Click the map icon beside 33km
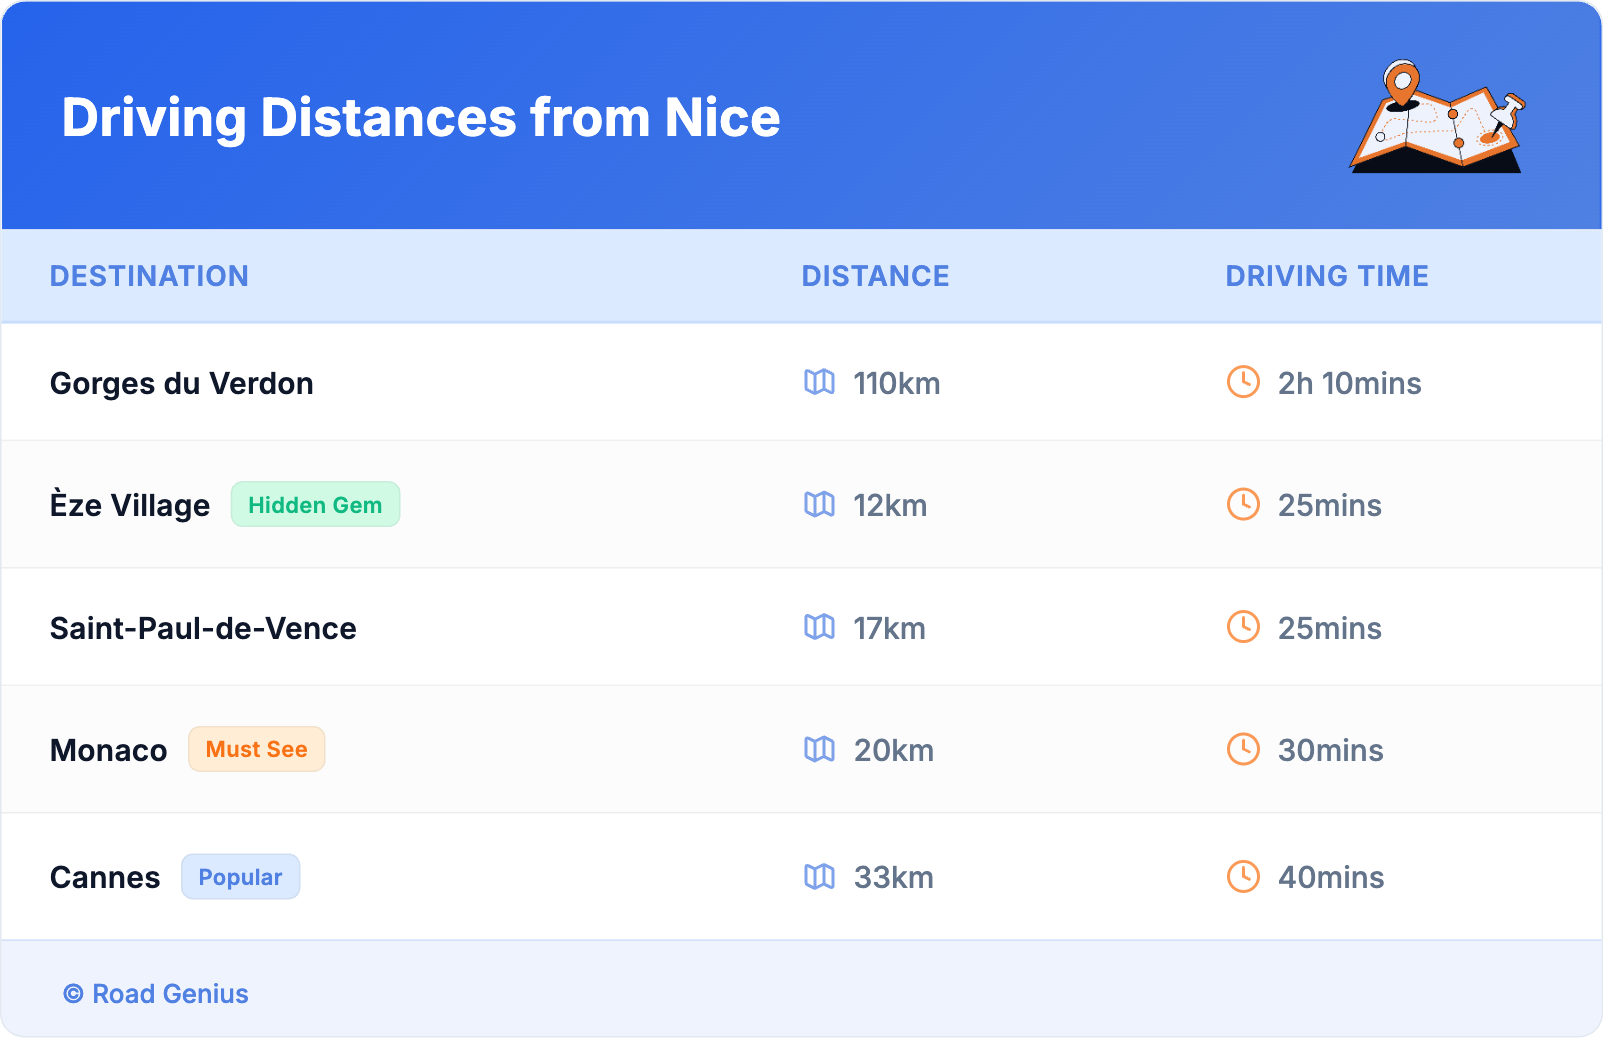The height and width of the screenshot is (1038, 1604). point(819,876)
